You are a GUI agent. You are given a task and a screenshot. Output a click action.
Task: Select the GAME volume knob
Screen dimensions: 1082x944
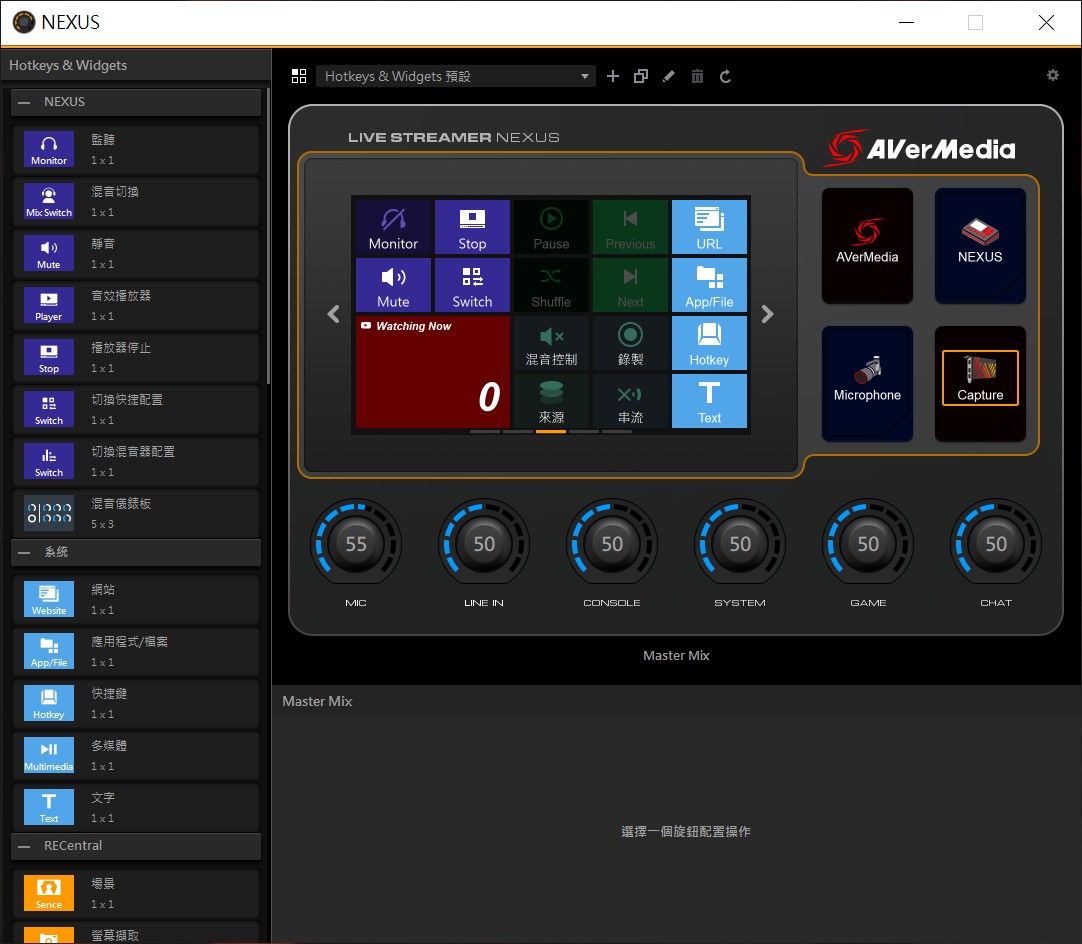click(868, 544)
